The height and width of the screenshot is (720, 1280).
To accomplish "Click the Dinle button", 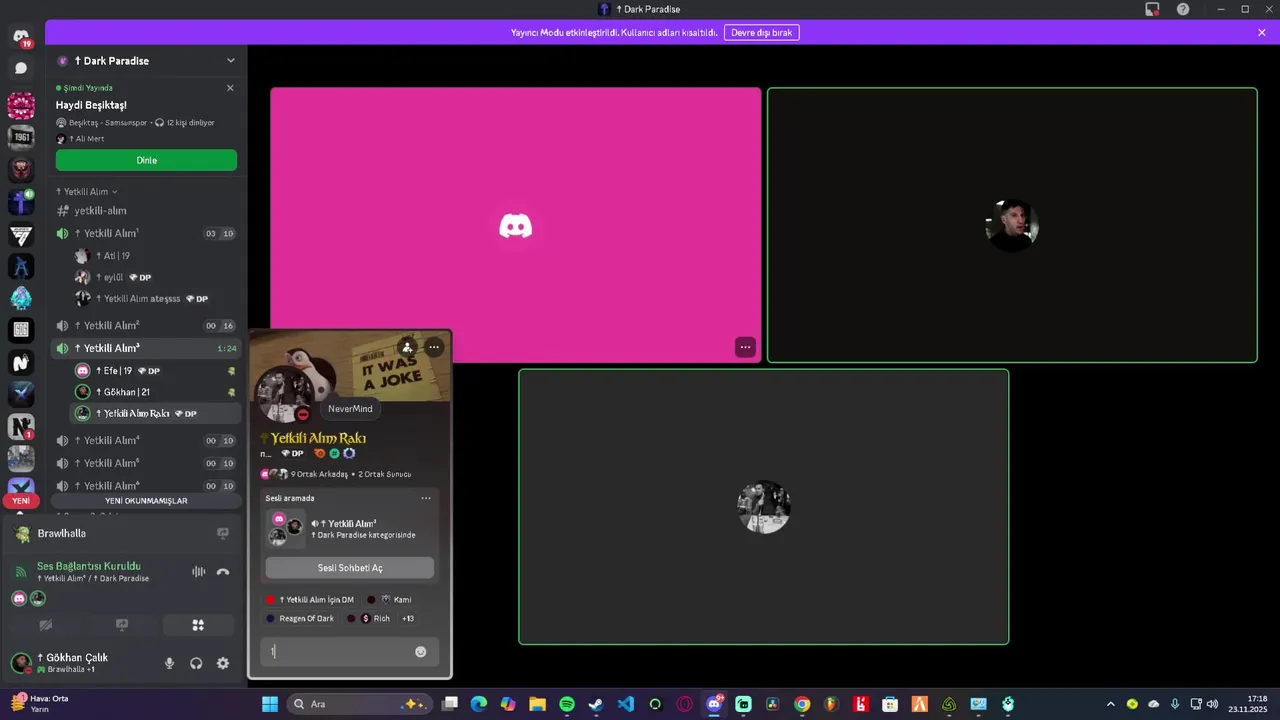I will [x=146, y=160].
